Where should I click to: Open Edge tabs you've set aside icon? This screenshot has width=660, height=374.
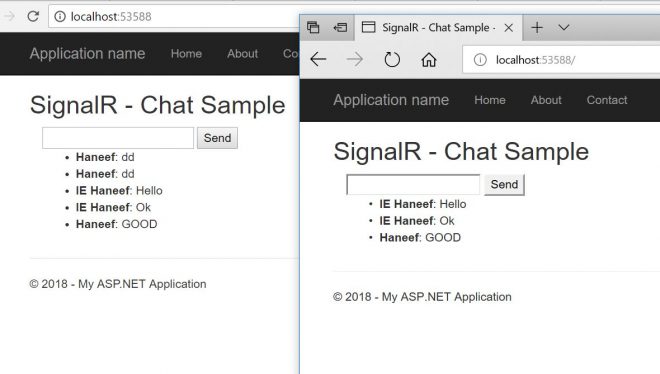313,27
